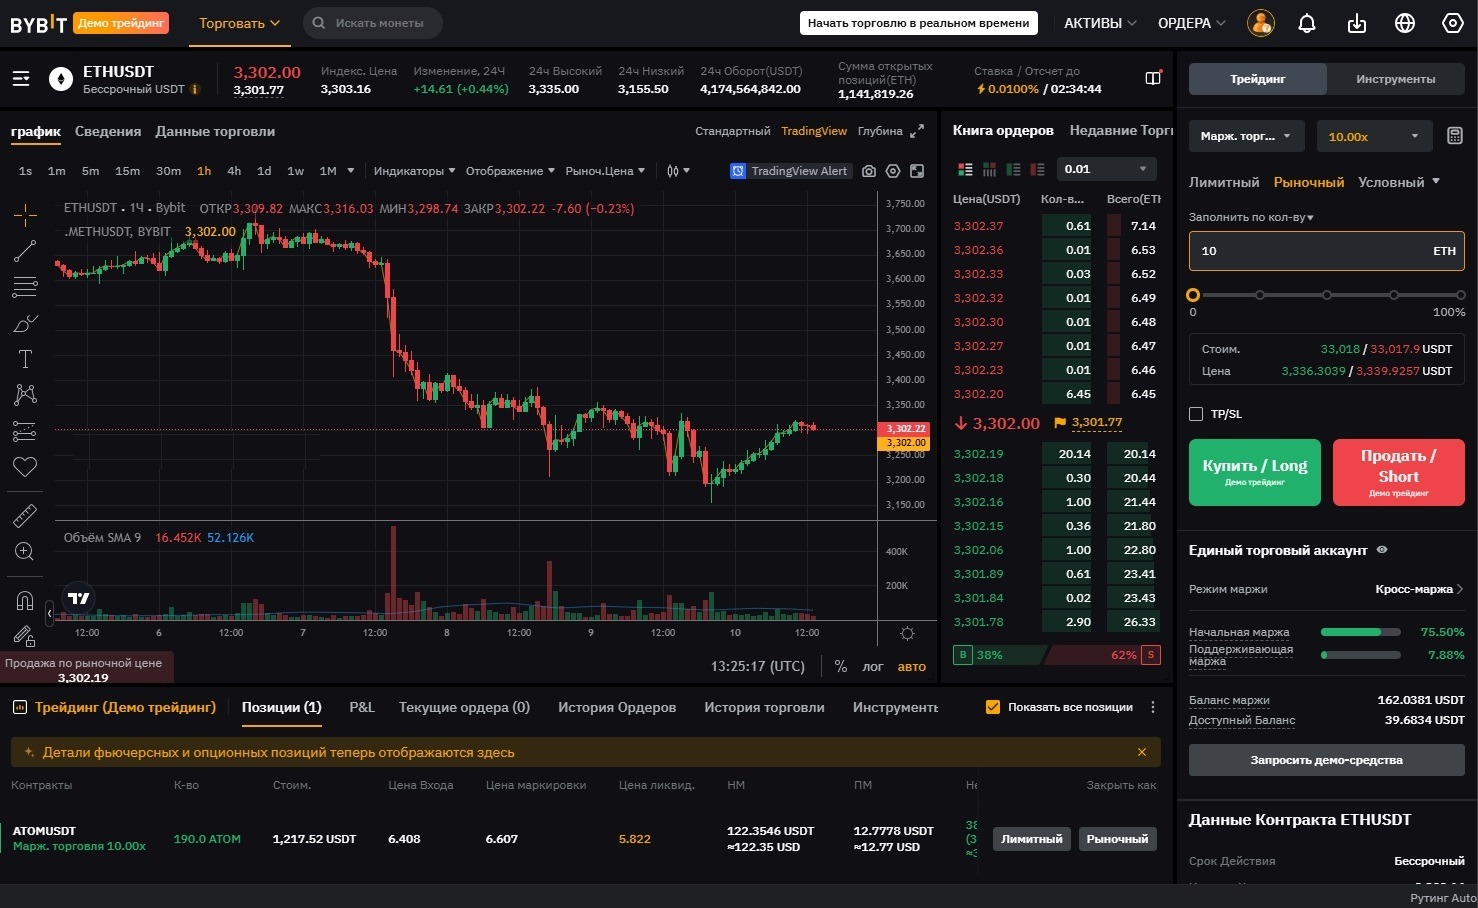Toggle lock all drawing tools icon
1478x908 pixels.
[x=25, y=636]
